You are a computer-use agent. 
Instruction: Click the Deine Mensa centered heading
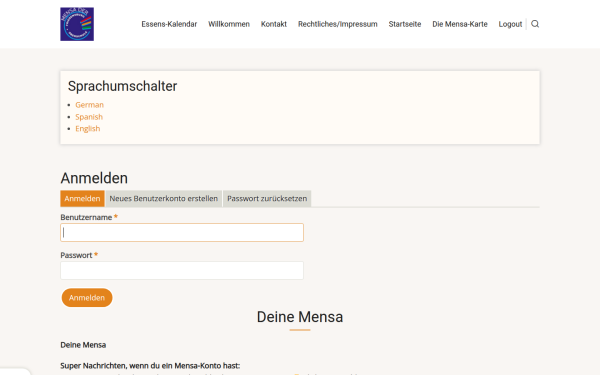(300, 317)
